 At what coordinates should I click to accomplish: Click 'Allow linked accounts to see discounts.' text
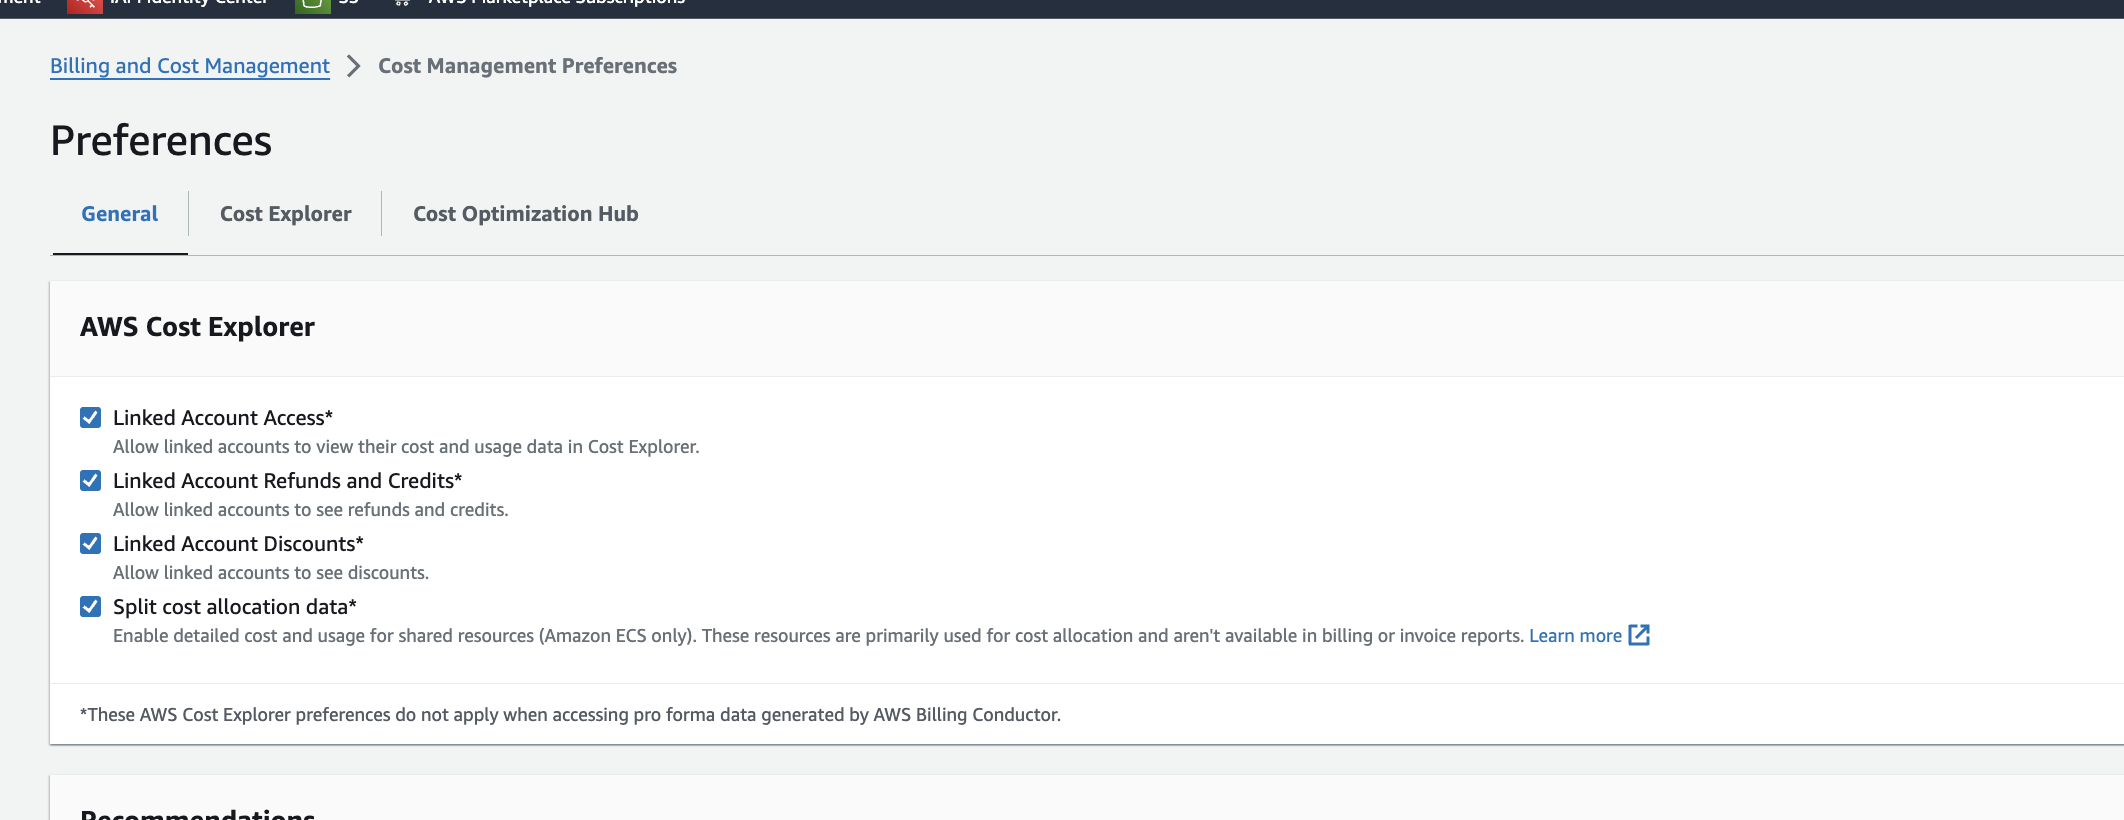tap(271, 573)
